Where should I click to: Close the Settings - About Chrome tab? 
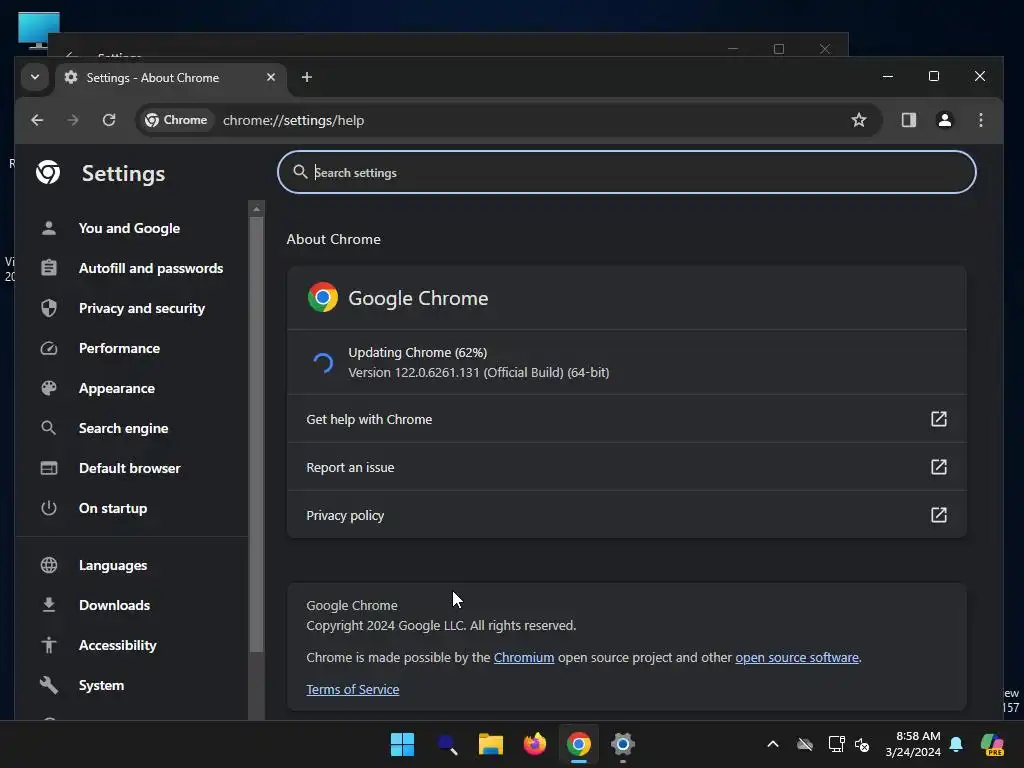(x=271, y=77)
